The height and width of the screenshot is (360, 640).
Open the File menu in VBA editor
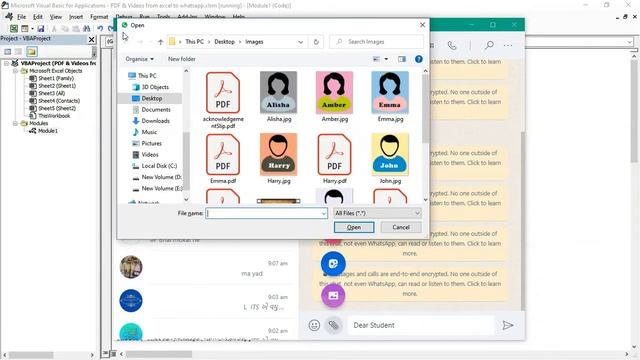click(21, 17)
